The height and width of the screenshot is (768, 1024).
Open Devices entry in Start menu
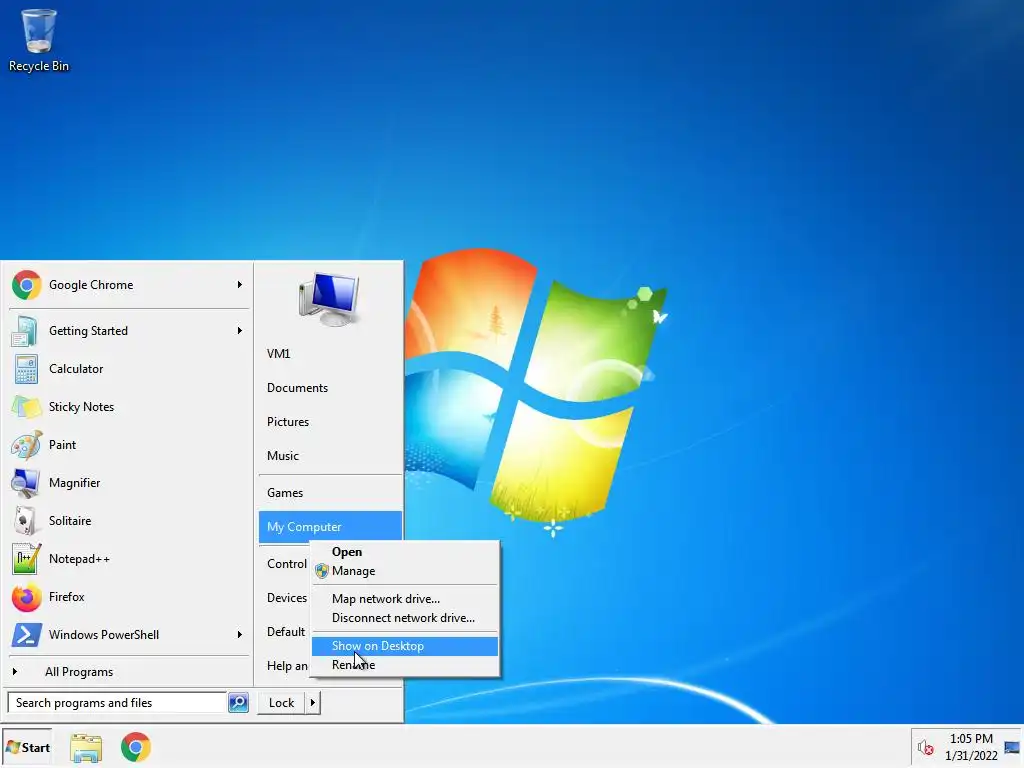[x=286, y=598]
